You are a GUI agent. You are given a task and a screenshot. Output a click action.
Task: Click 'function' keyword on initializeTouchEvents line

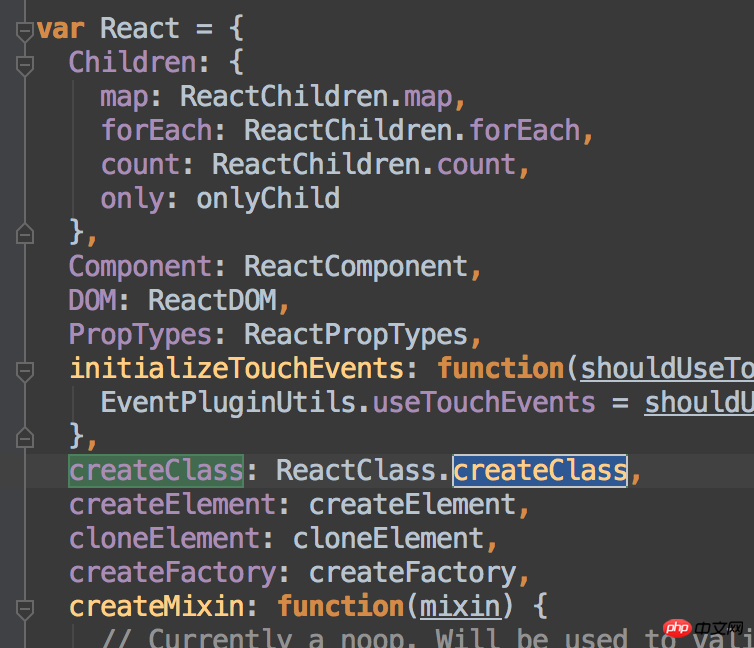pos(501,369)
